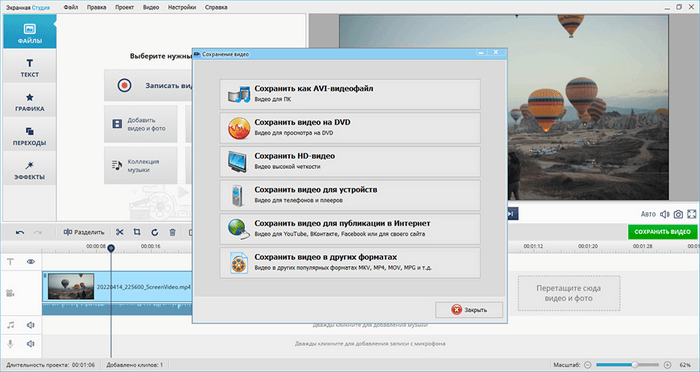Click the next frame playback button

[512, 214]
